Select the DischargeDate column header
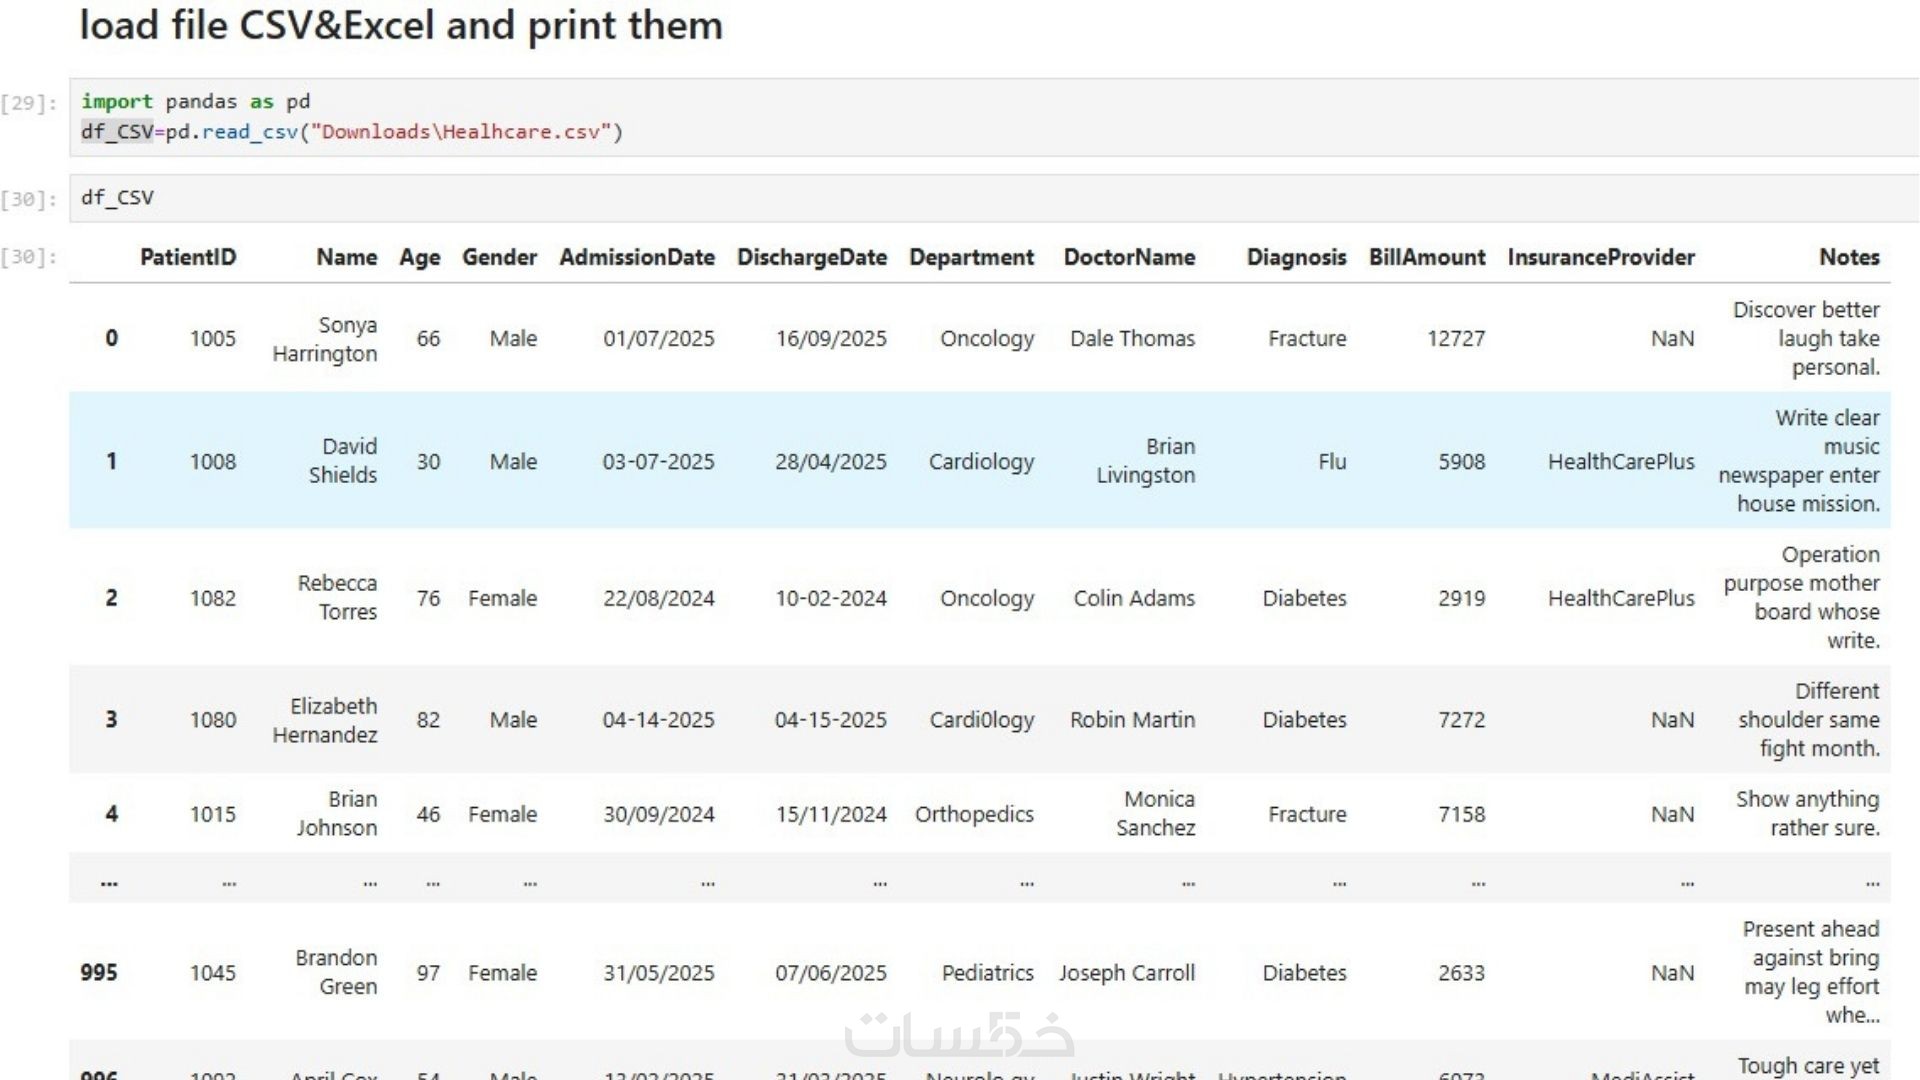Image resolution: width=1920 pixels, height=1080 pixels. coord(811,258)
